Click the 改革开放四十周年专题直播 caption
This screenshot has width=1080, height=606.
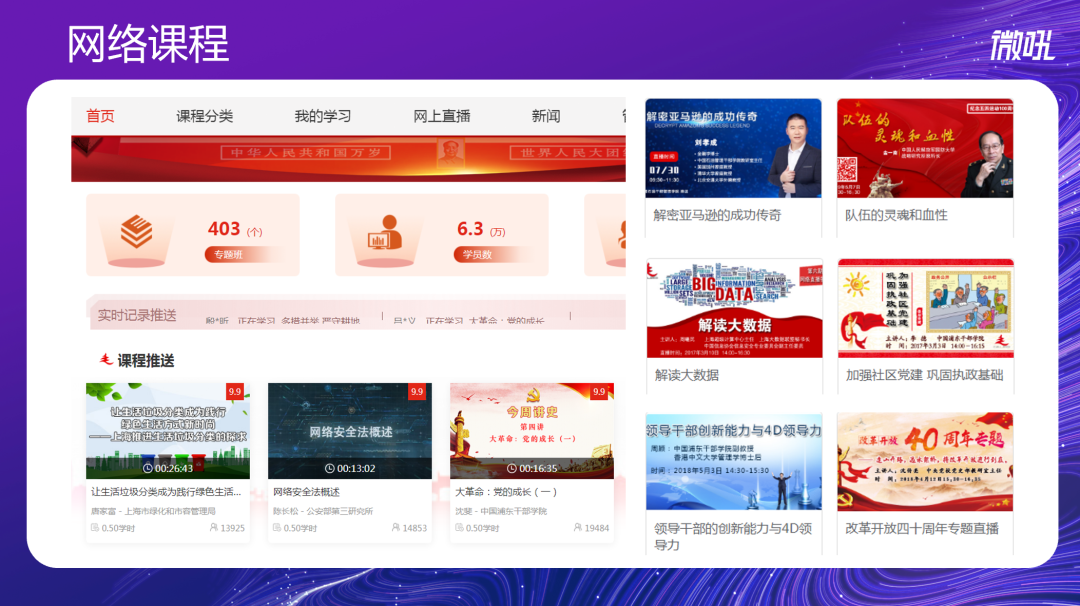point(922,529)
